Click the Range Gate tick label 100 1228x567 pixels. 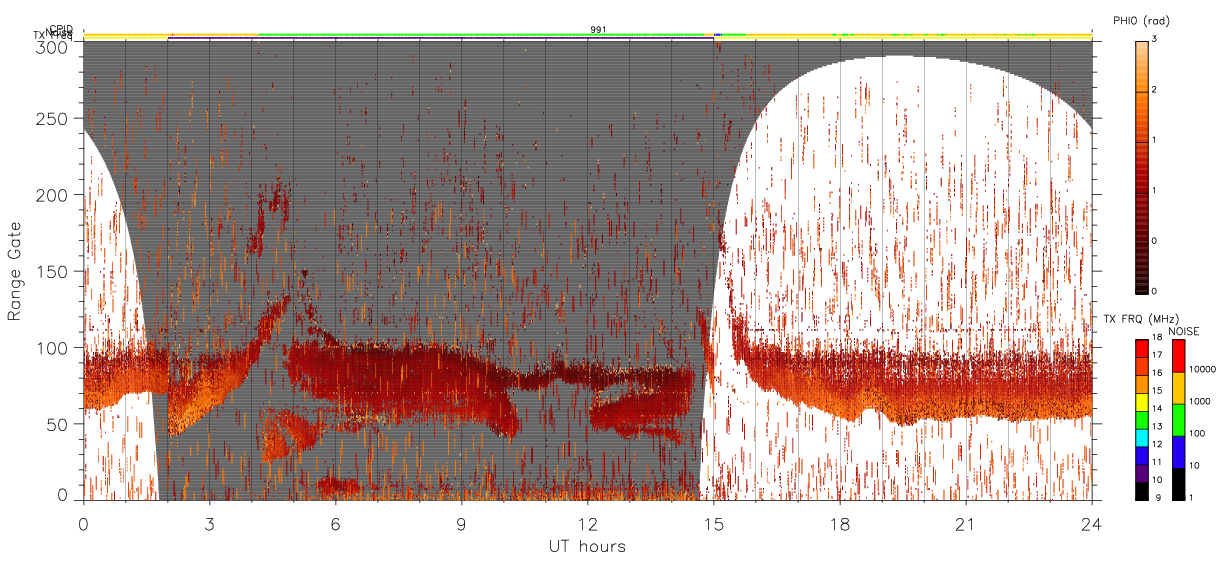click(x=51, y=348)
